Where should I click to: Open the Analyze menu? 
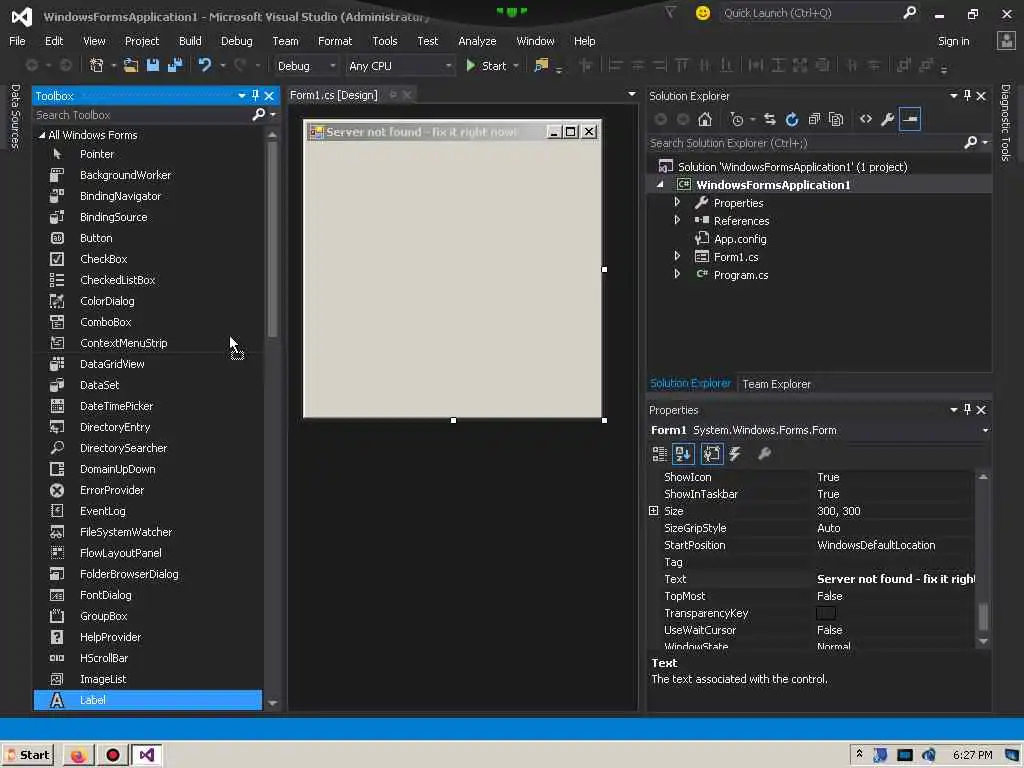click(x=477, y=41)
